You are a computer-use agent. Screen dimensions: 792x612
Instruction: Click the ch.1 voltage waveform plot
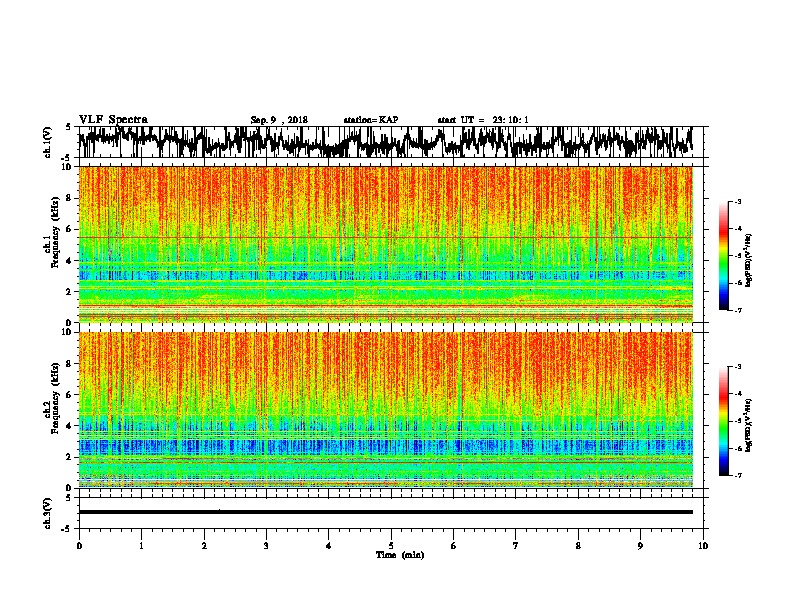click(x=385, y=142)
